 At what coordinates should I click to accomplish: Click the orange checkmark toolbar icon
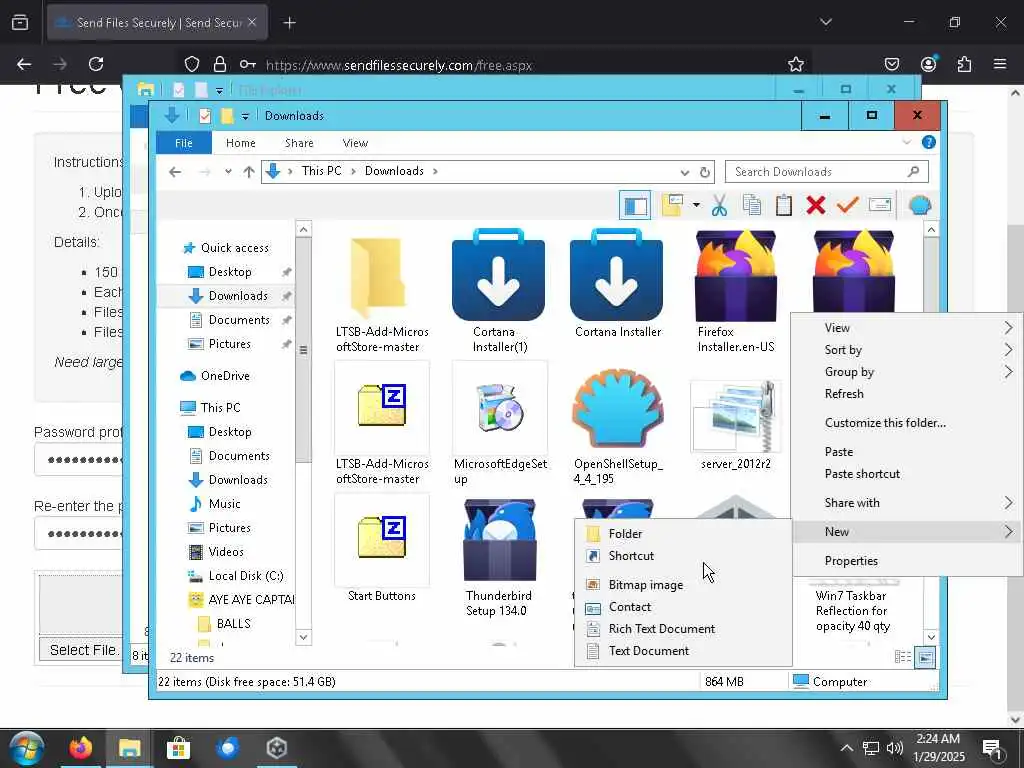[848, 206]
